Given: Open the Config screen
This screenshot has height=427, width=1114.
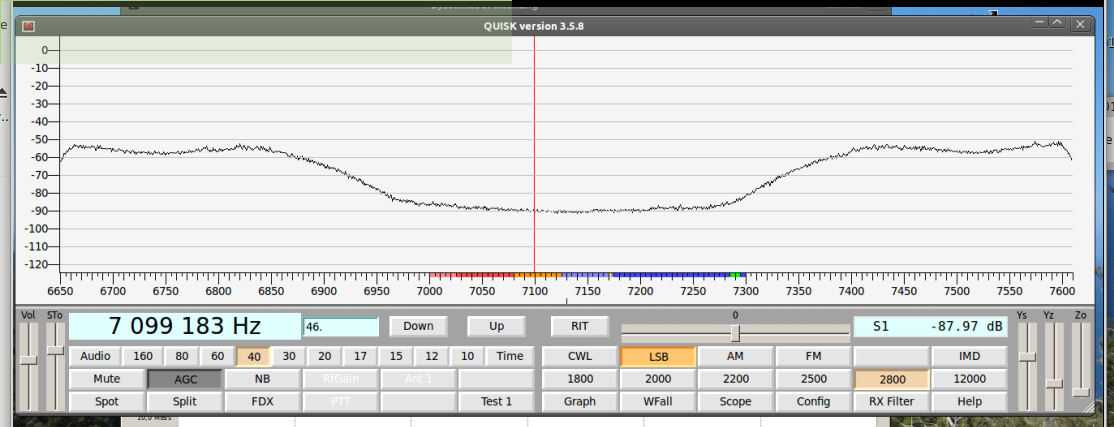Looking at the screenshot, I should click(813, 401).
